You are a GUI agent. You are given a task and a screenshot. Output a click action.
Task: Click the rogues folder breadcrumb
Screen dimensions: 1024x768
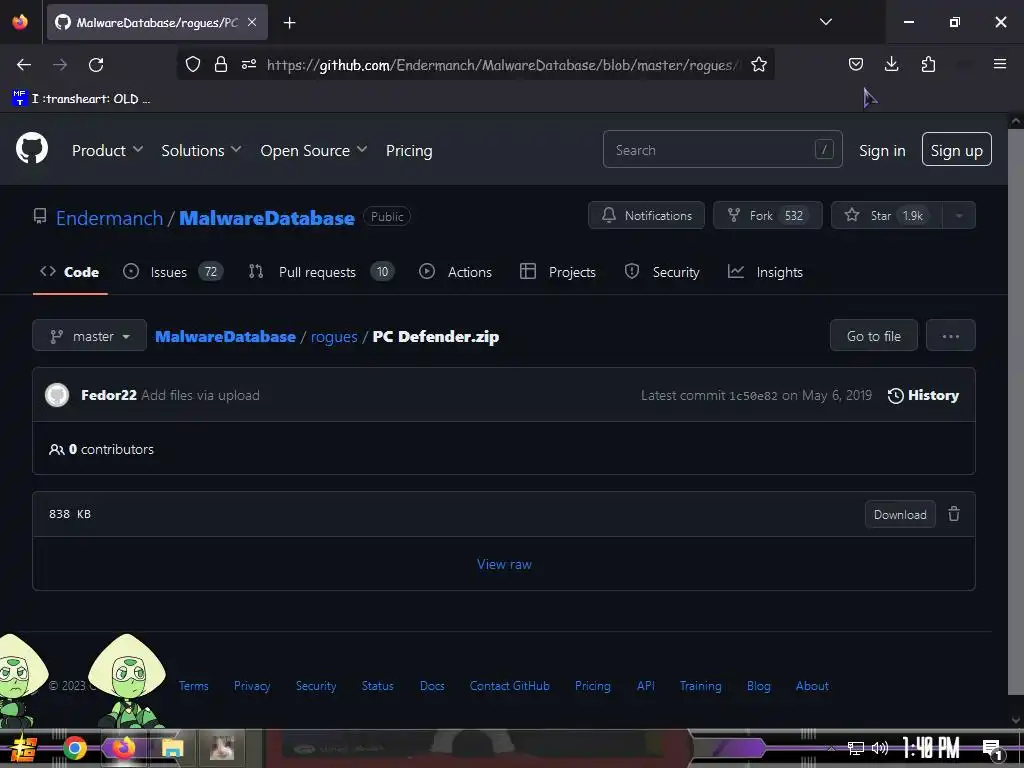[x=334, y=336]
